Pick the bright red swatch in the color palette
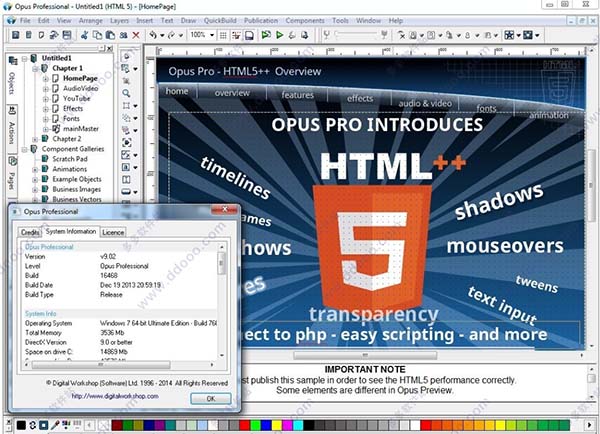 pos(245,425)
